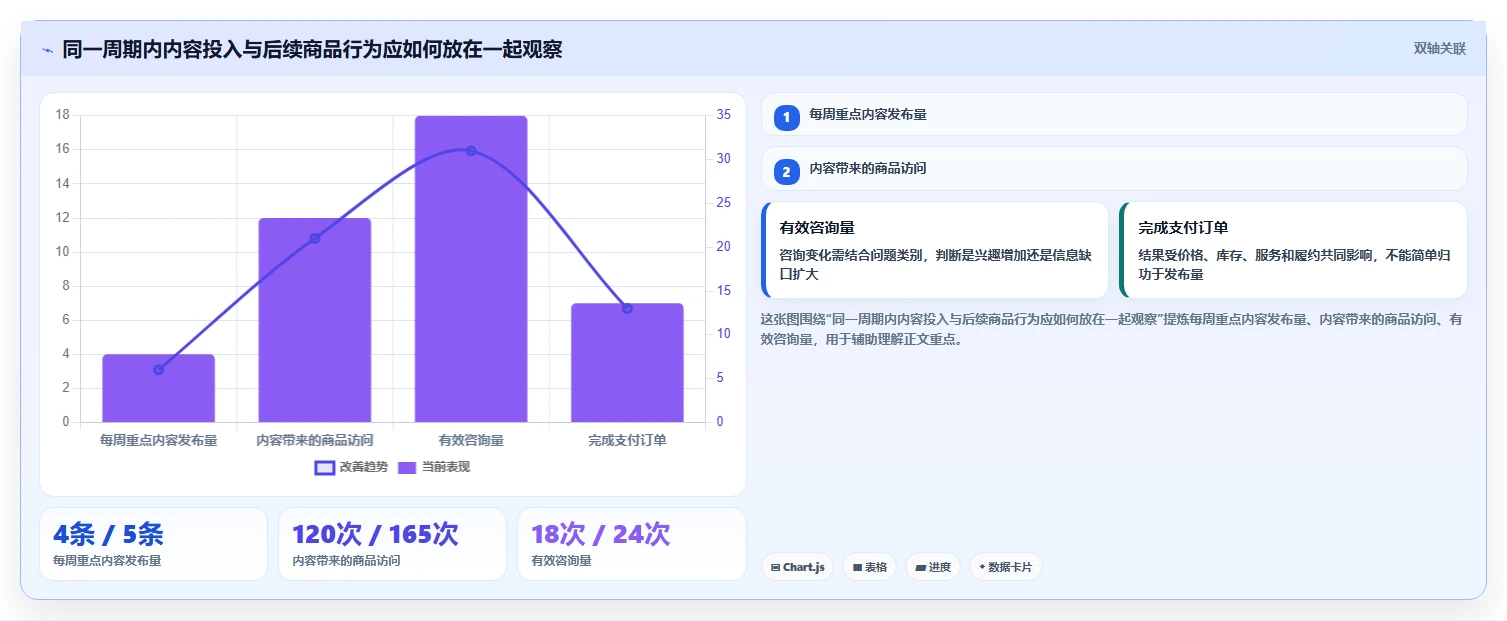This screenshot has height=621, width=1507.
Task: Click the trend line point on 完成支付订单 bar
Action: click(627, 308)
